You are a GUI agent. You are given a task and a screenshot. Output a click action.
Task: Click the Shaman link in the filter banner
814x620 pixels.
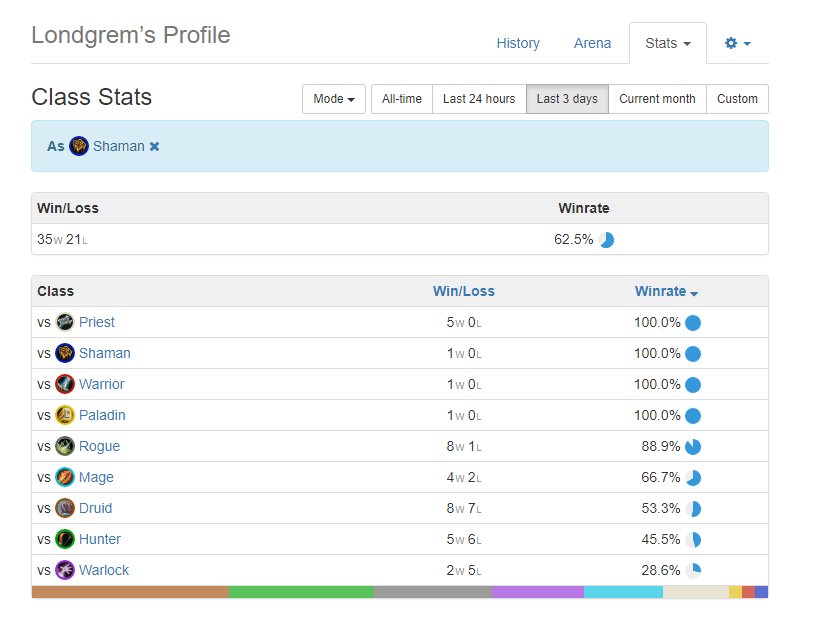(119, 146)
